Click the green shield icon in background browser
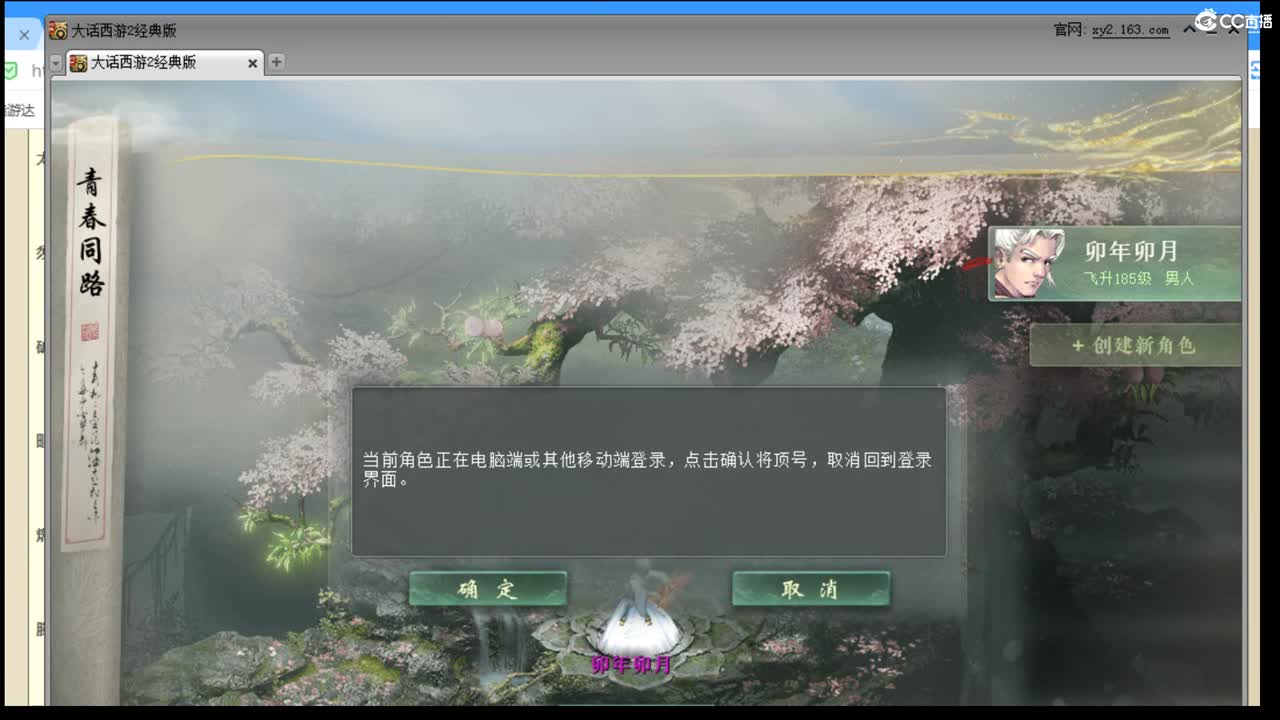The width and height of the screenshot is (1280, 720). 10,71
